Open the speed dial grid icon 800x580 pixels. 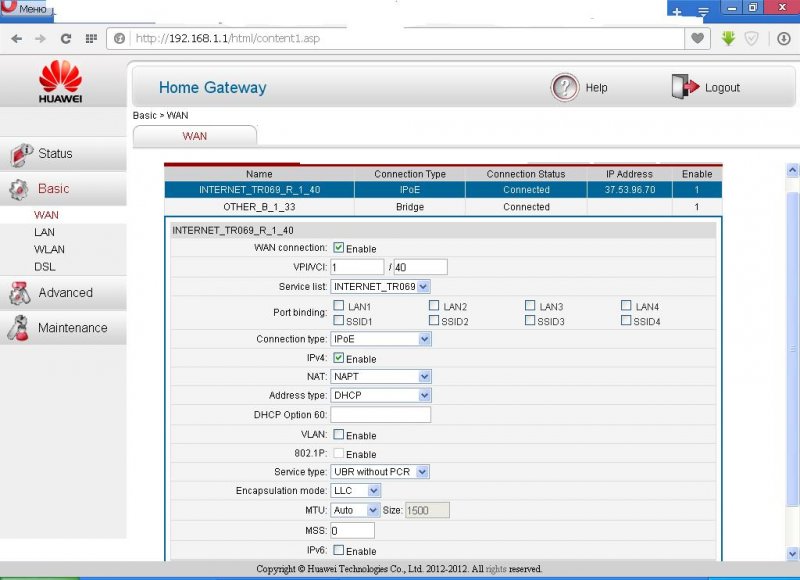click(x=91, y=38)
